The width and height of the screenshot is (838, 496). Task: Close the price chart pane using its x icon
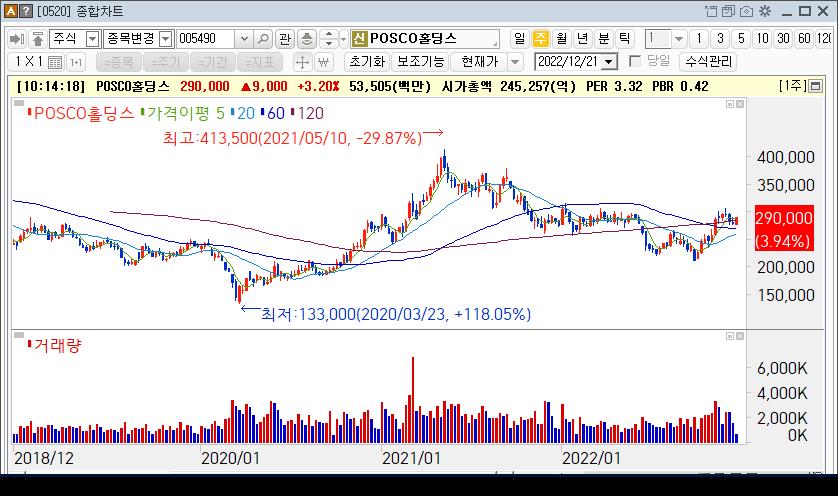click(x=740, y=104)
